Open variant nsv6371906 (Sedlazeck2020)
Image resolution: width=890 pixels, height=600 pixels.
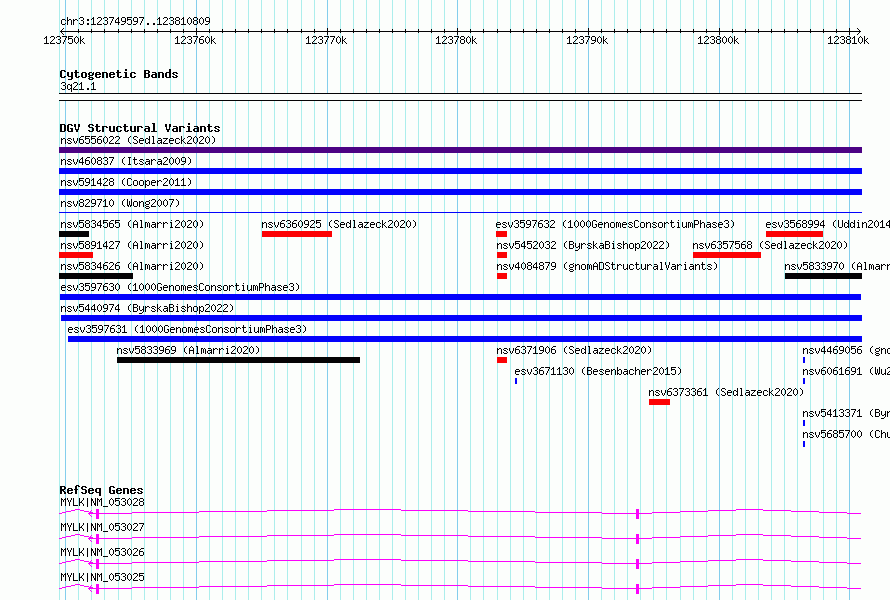(574, 350)
